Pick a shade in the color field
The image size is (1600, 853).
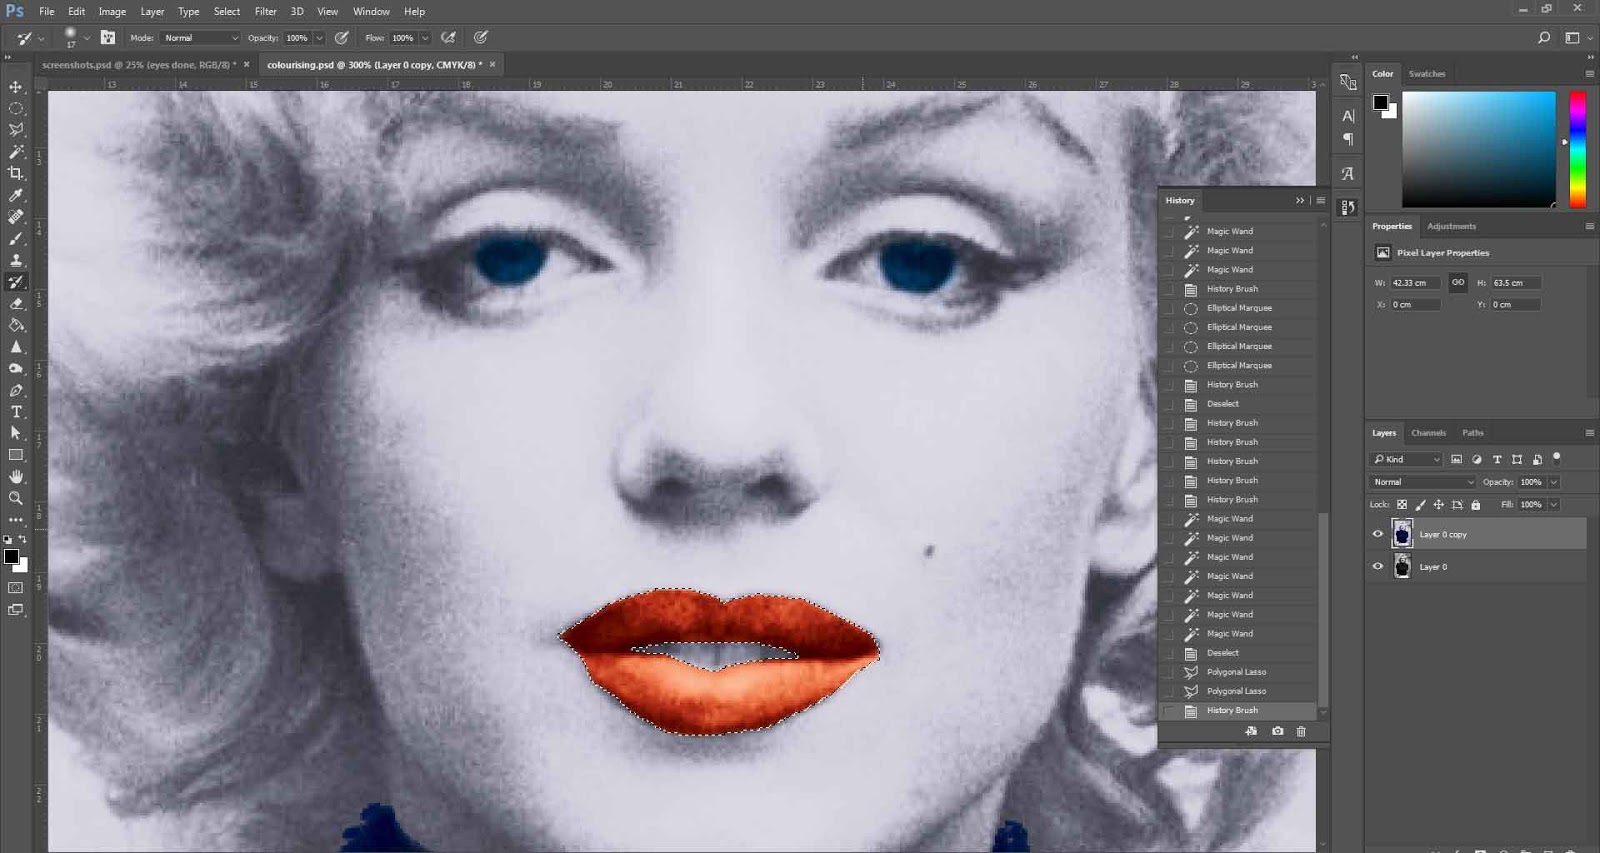(1478, 149)
